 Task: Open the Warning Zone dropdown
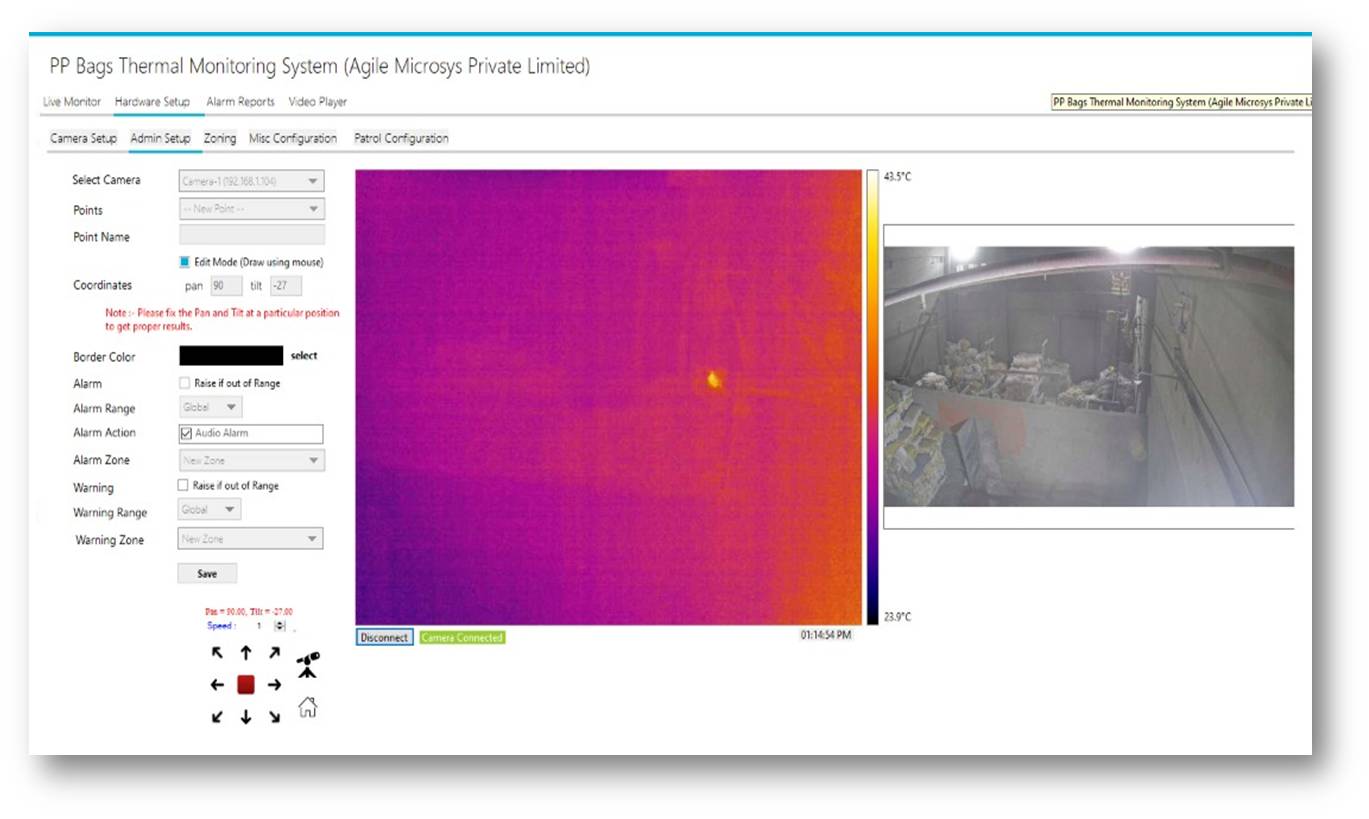(x=248, y=538)
